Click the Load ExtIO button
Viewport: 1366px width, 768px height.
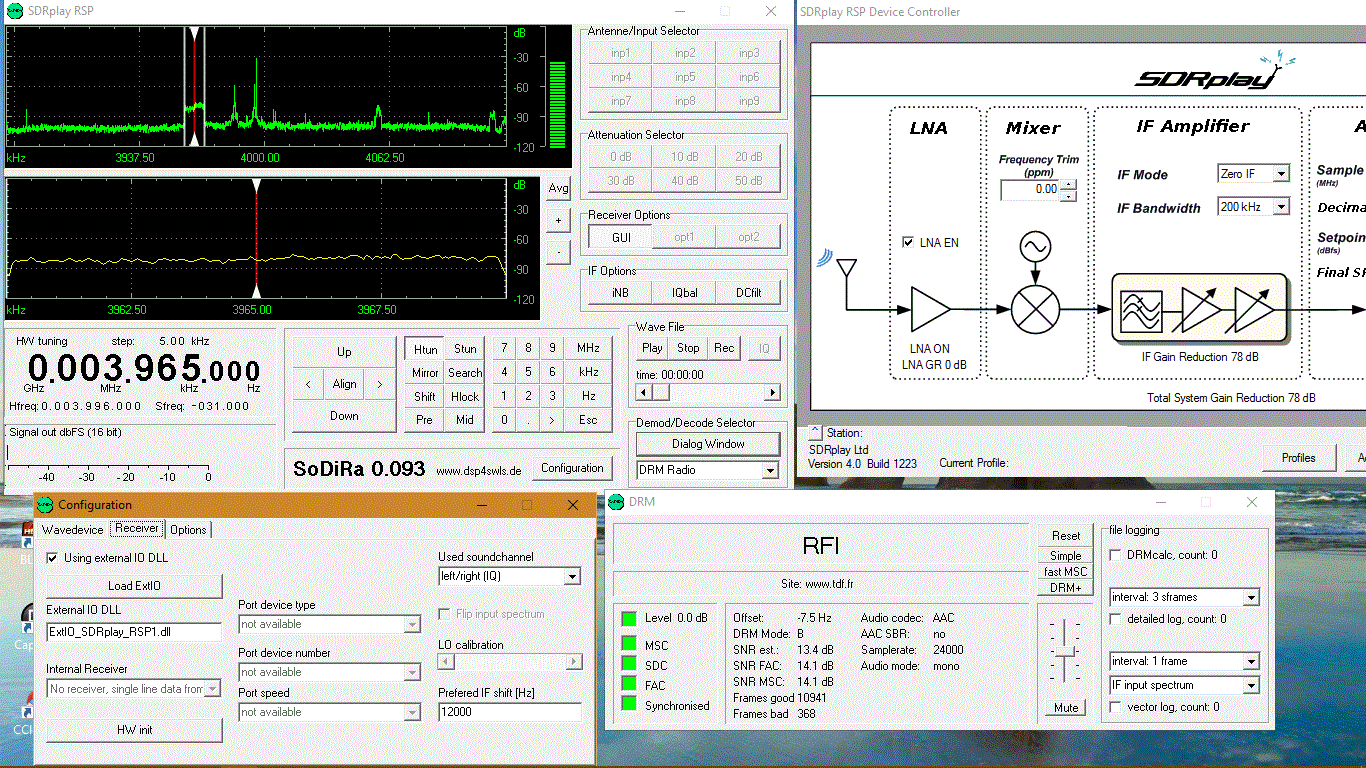click(134, 586)
